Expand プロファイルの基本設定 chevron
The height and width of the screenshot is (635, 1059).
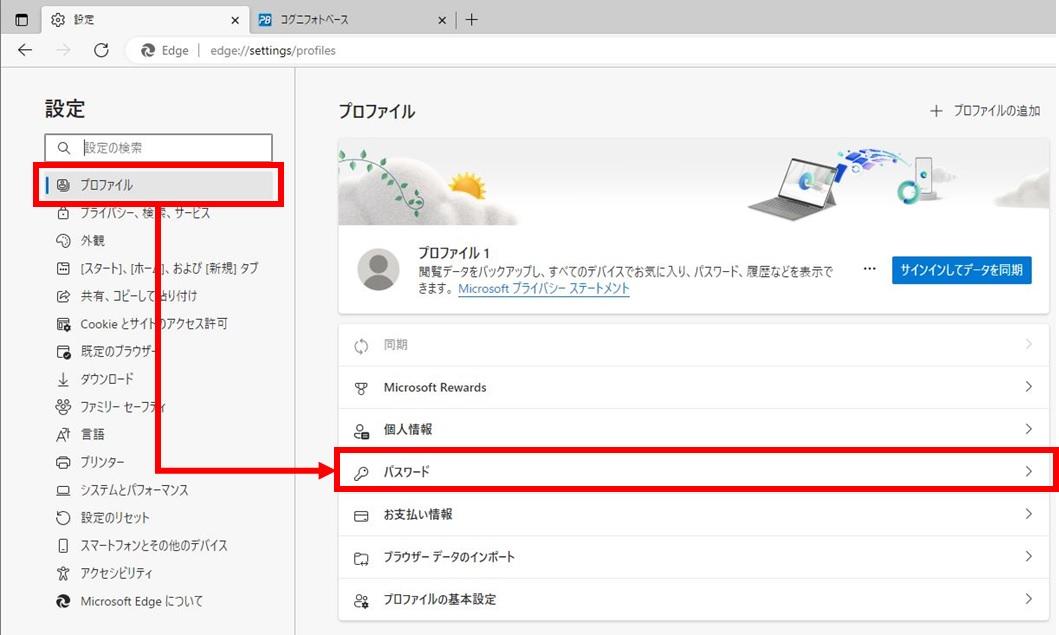(1028, 599)
